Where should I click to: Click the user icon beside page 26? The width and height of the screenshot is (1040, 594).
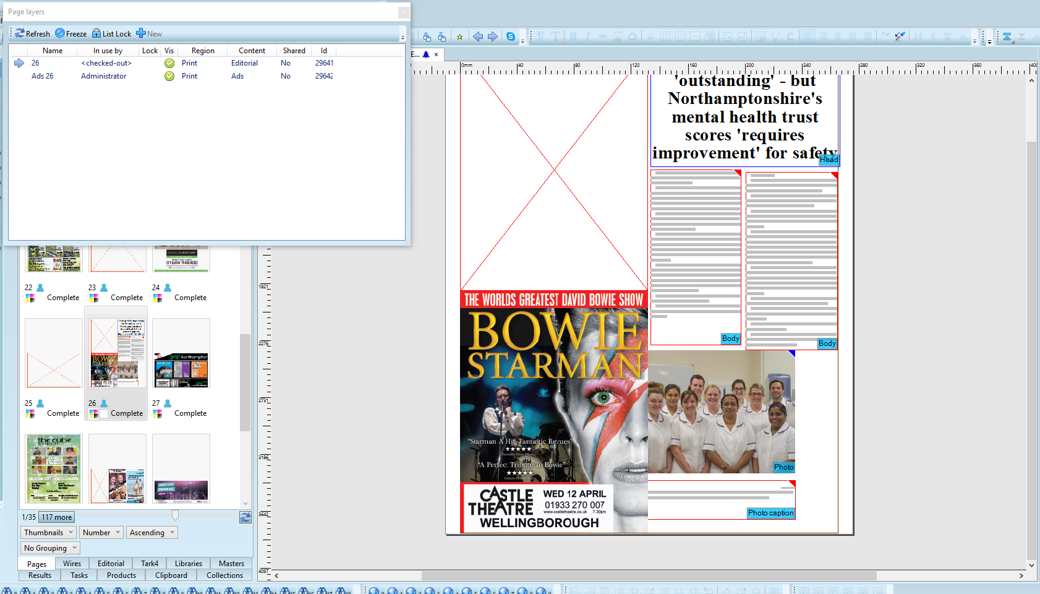click(x=103, y=403)
